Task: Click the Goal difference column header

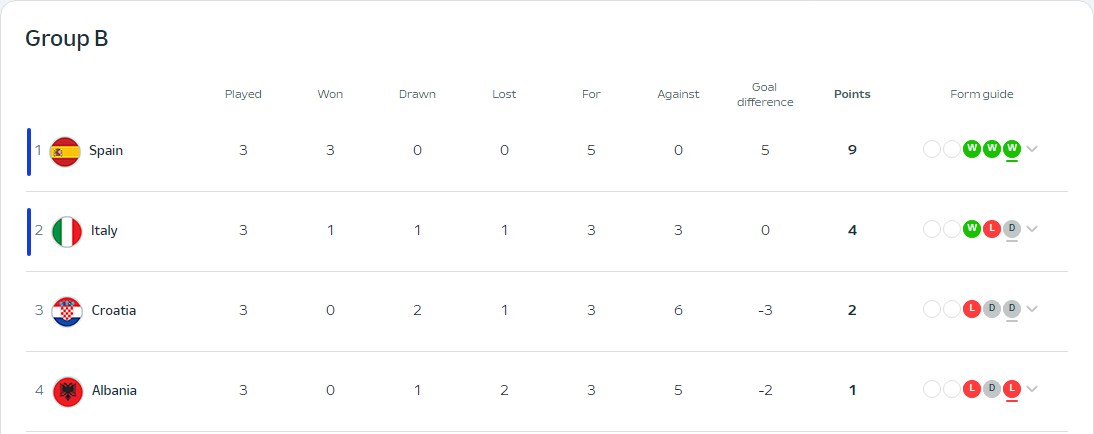Action: pos(765,94)
